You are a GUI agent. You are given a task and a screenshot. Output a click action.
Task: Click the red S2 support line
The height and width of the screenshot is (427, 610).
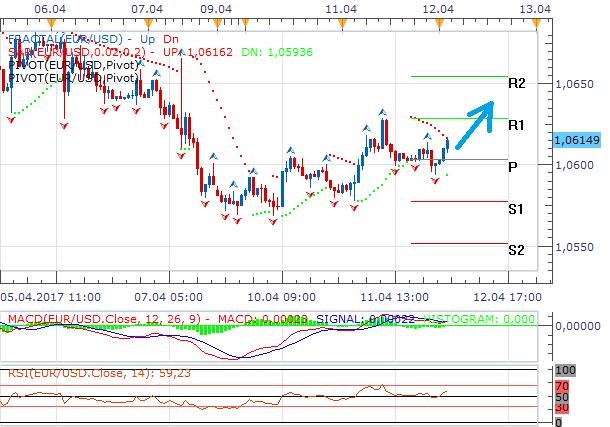pyautogui.click(x=458, y=243)
